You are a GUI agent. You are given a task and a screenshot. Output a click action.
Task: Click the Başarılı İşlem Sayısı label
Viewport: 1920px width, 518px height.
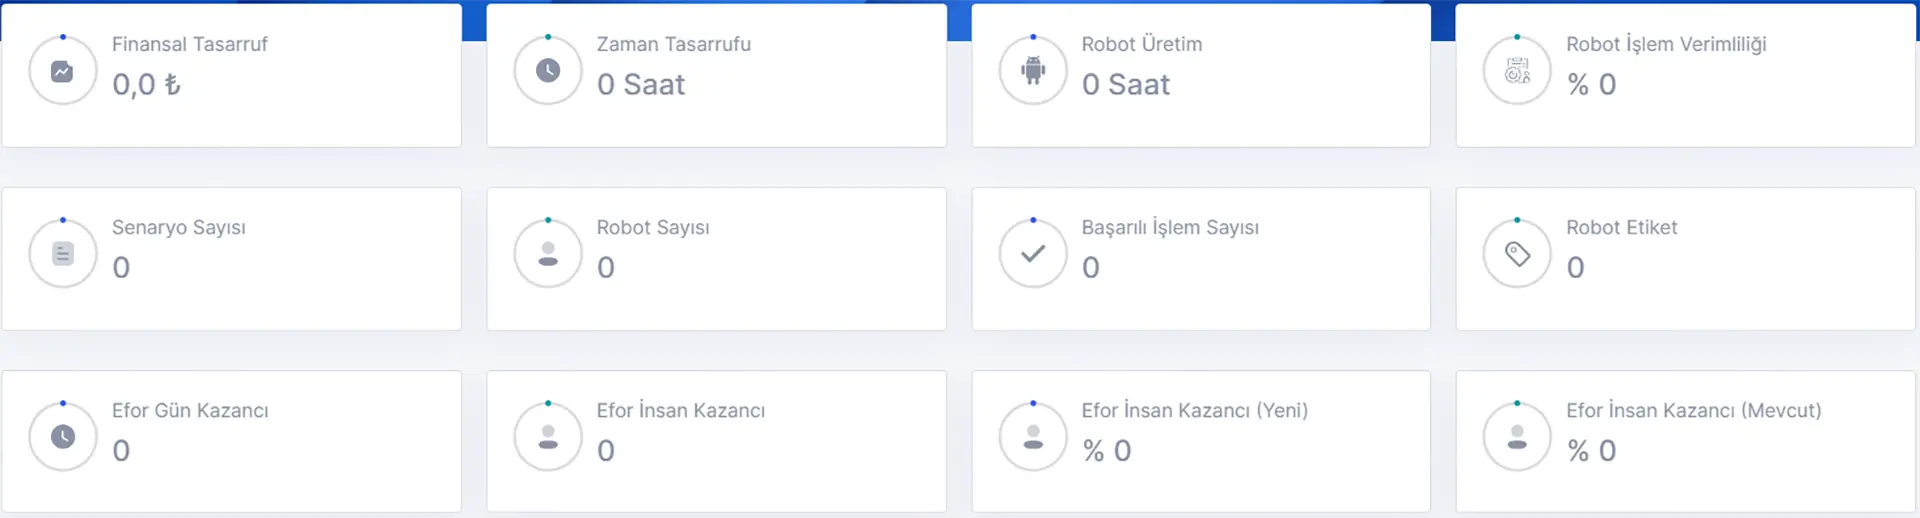coord(1170,227)
